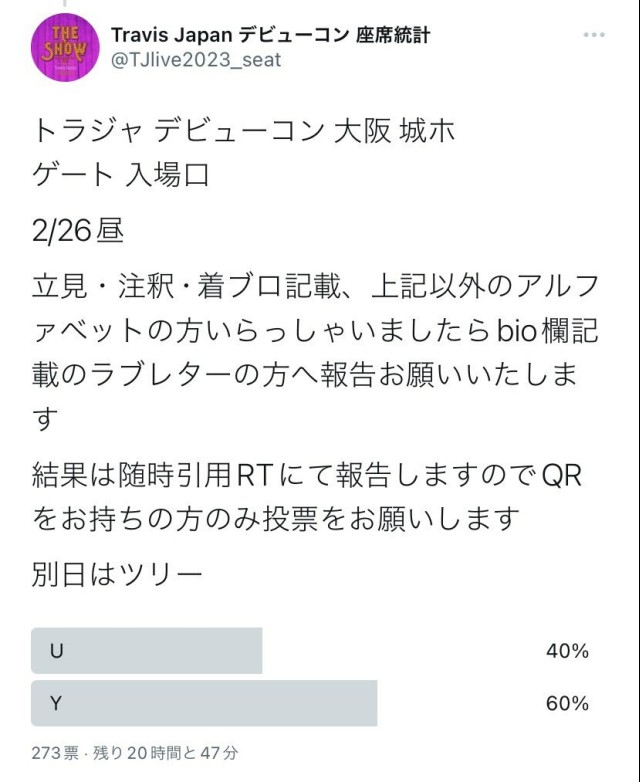The width and height of the screenshot is (640, 782).
Task: Click the THE SHOW profile avatar
Action: pos(66,47)
